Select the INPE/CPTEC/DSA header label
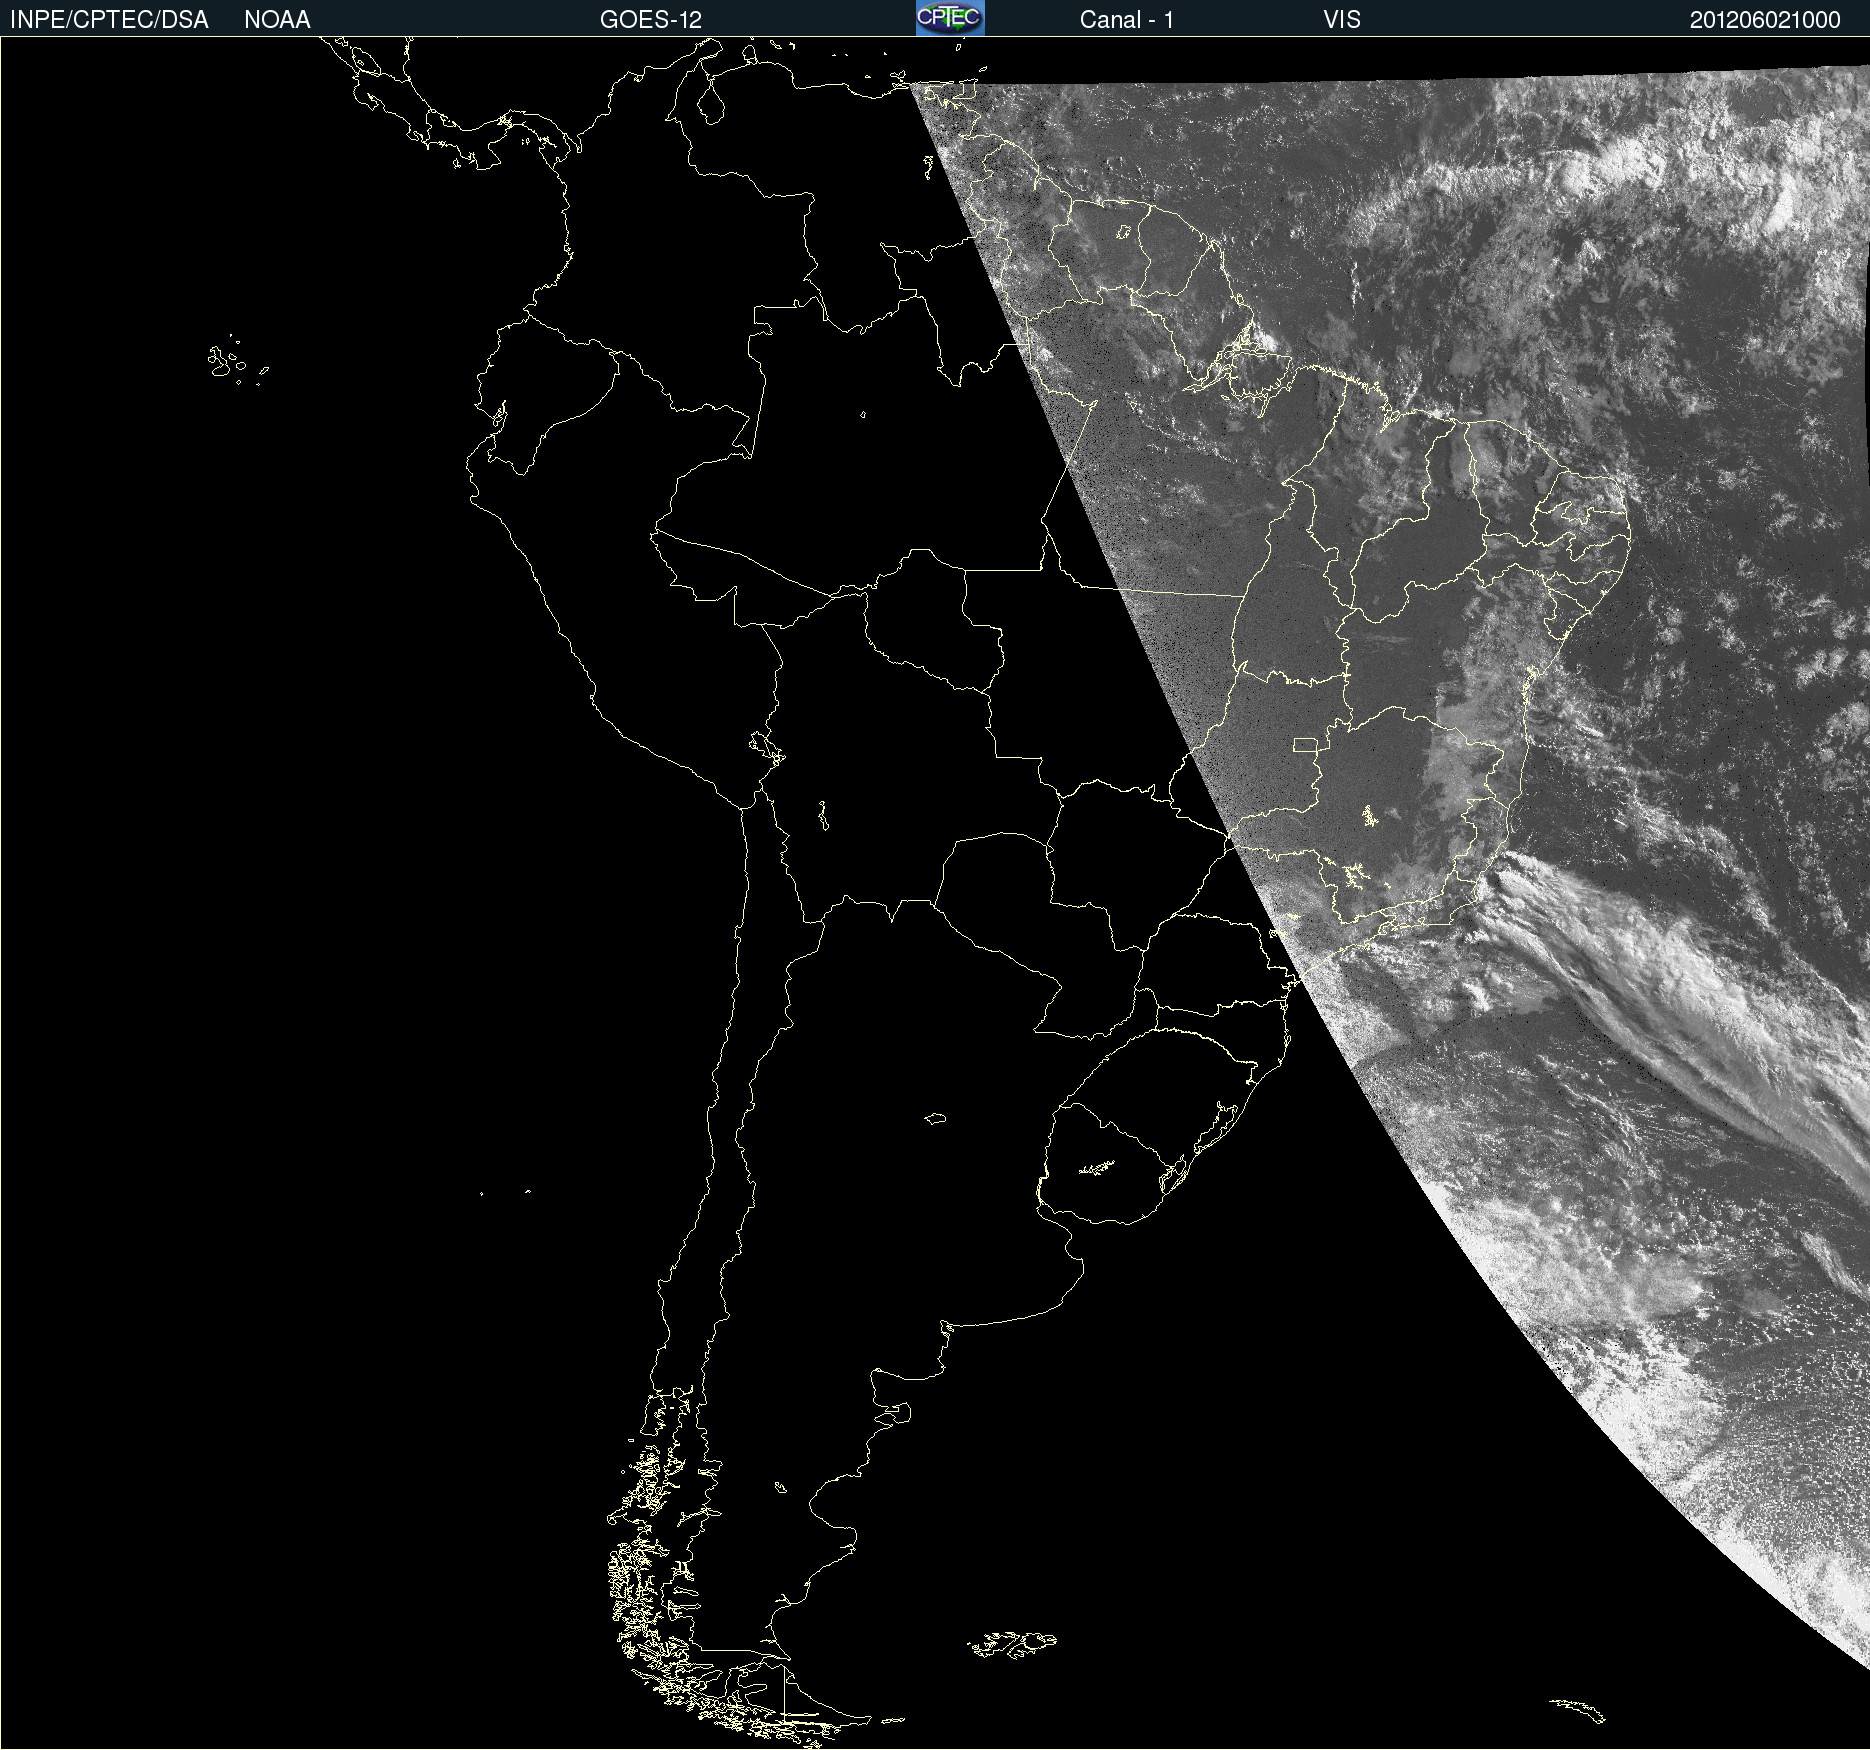 tap(109, 20)
